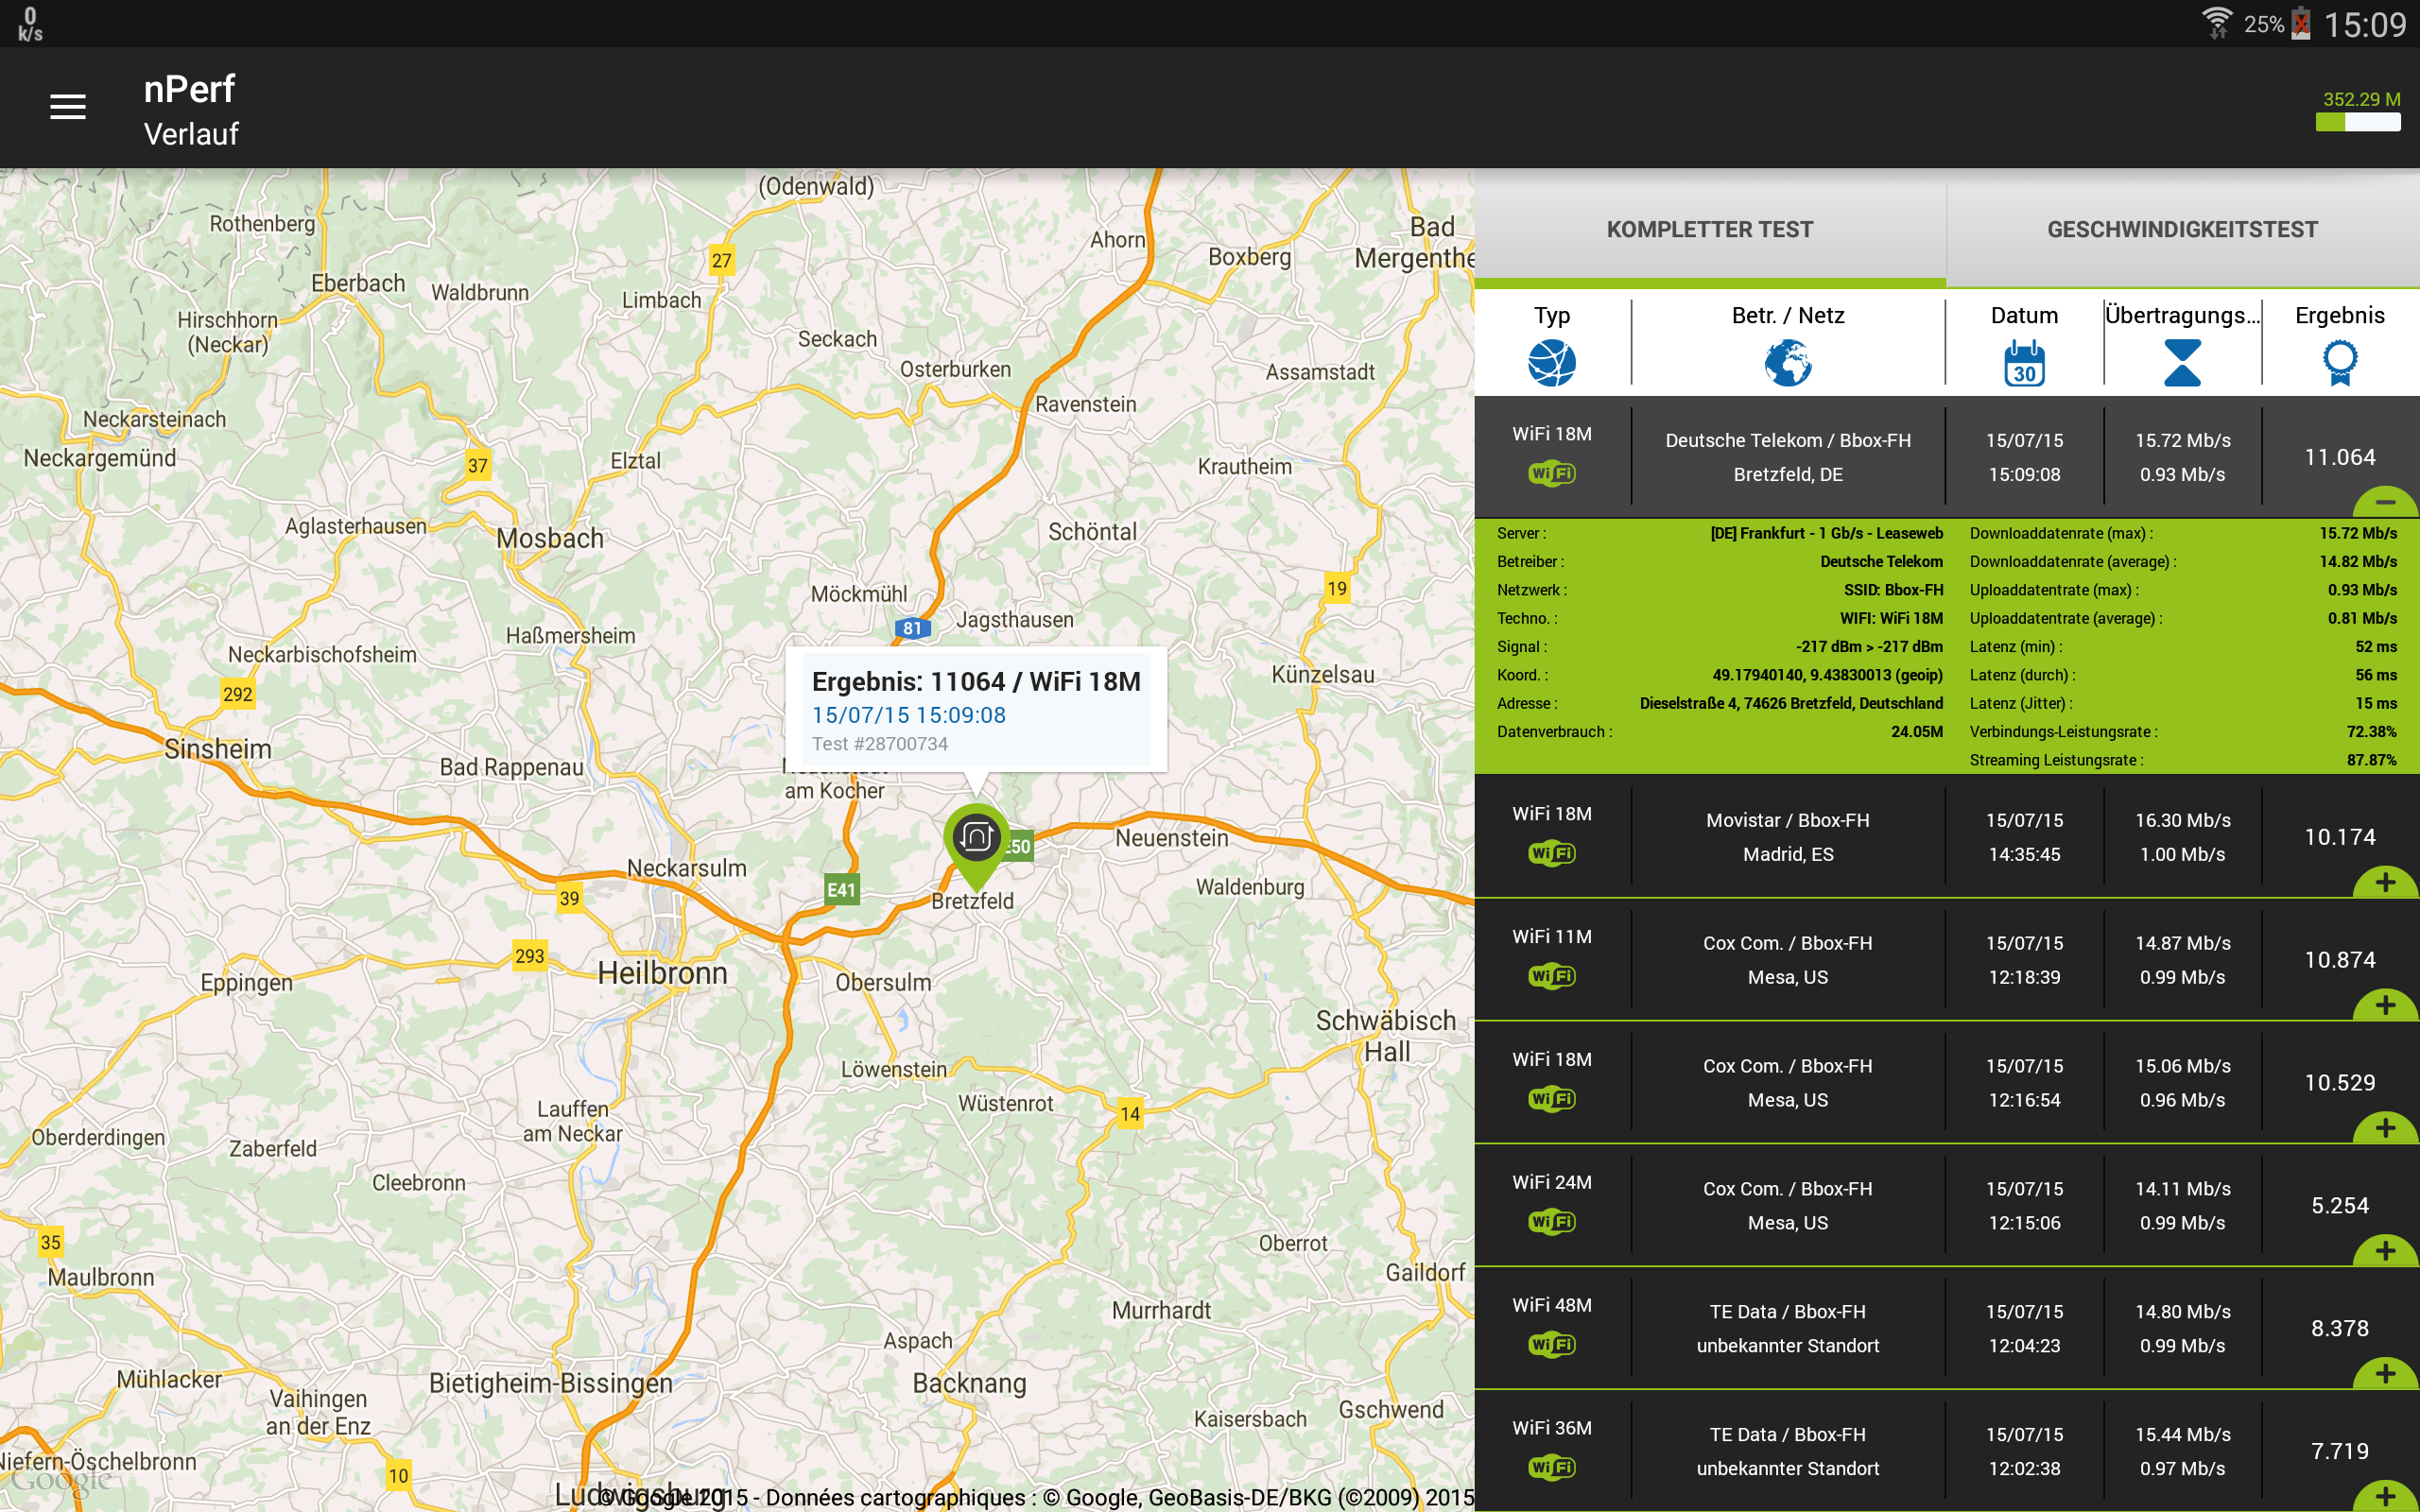Viewport: 2420px width, 1512px height.
Task: Click the 14:35:45 test date cell
Action: 2024,837
